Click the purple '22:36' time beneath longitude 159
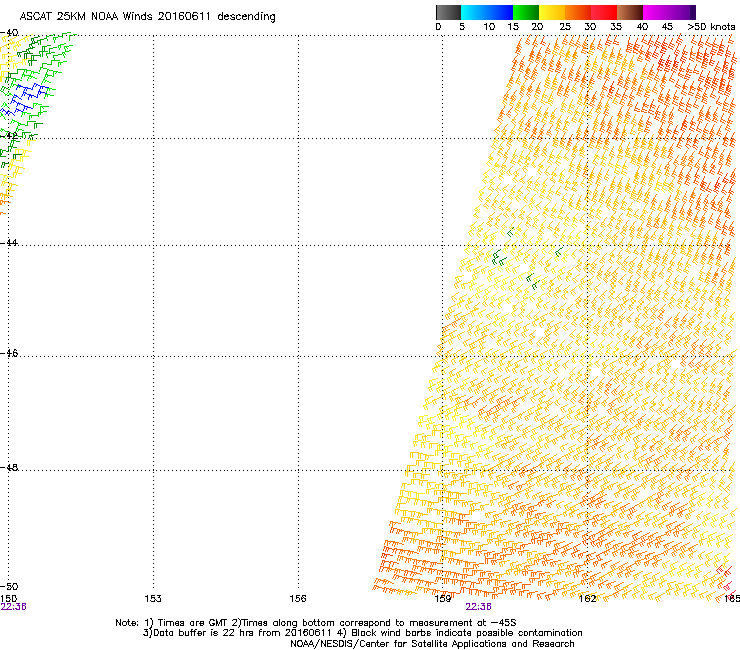 (479, 607)
